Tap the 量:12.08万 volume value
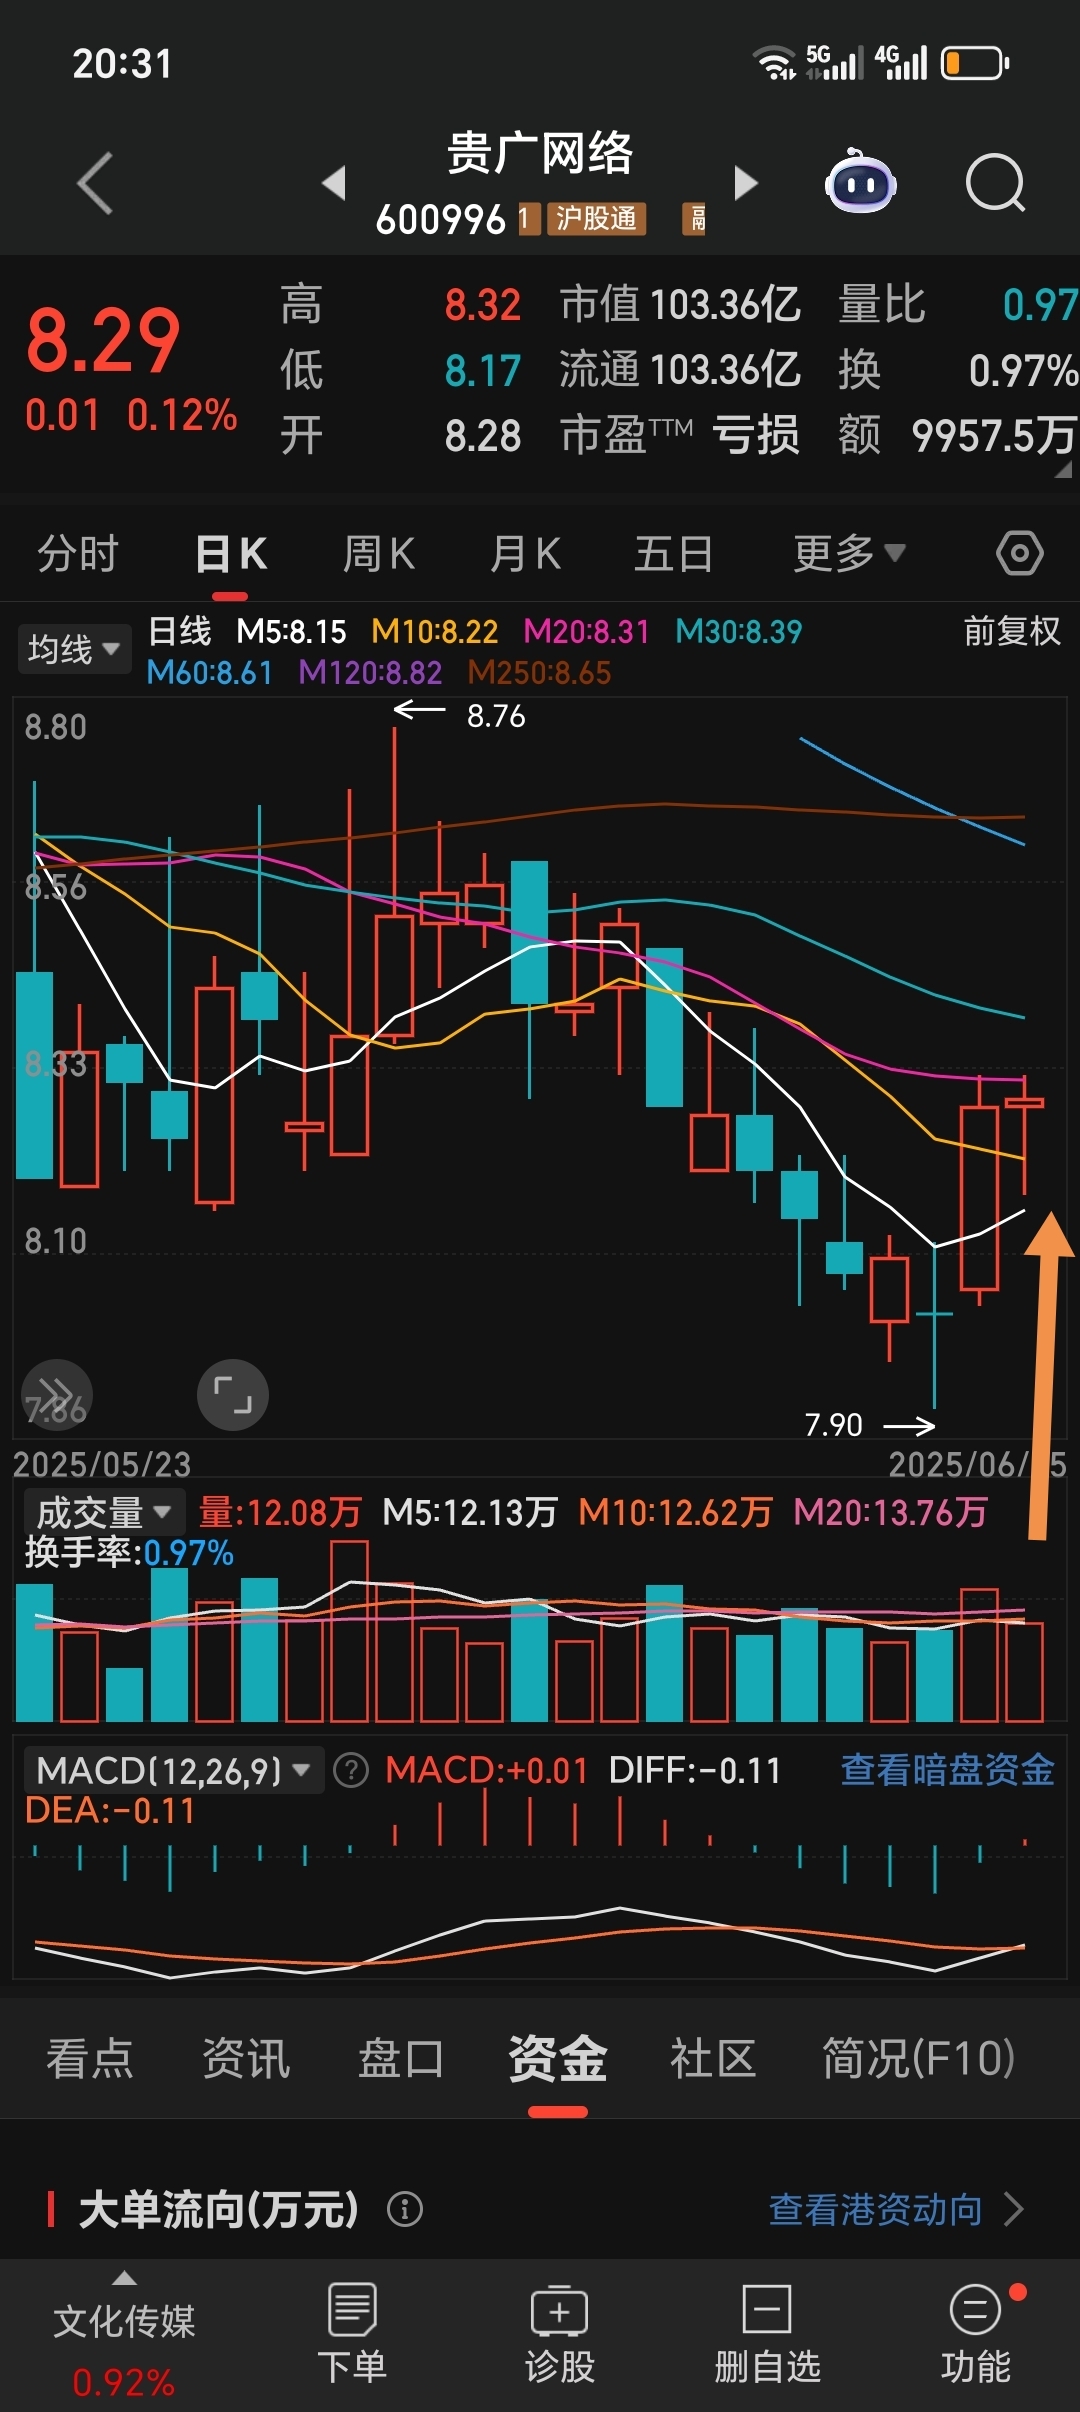The image size is (1080, 2412). click(x=279, y=1512)
